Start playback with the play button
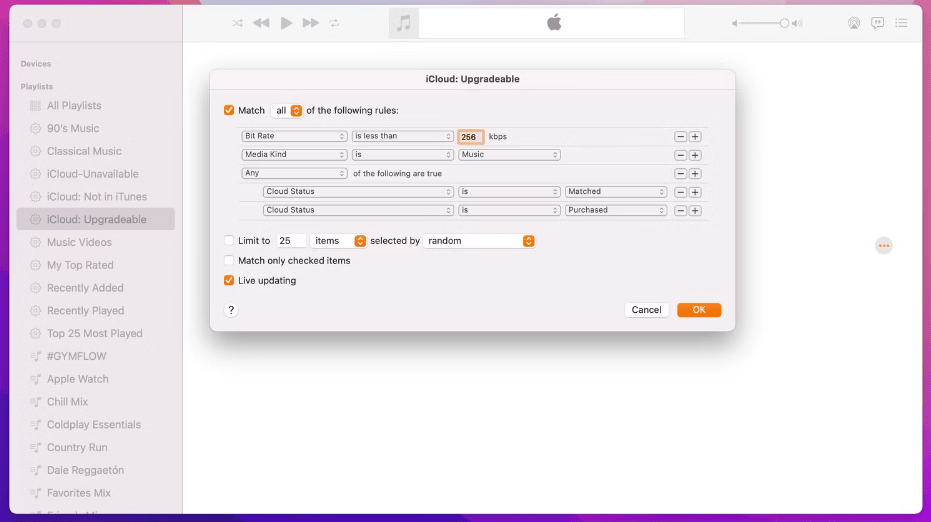The width and height of the screenshot is (931, 522). (x=286, y=23)
